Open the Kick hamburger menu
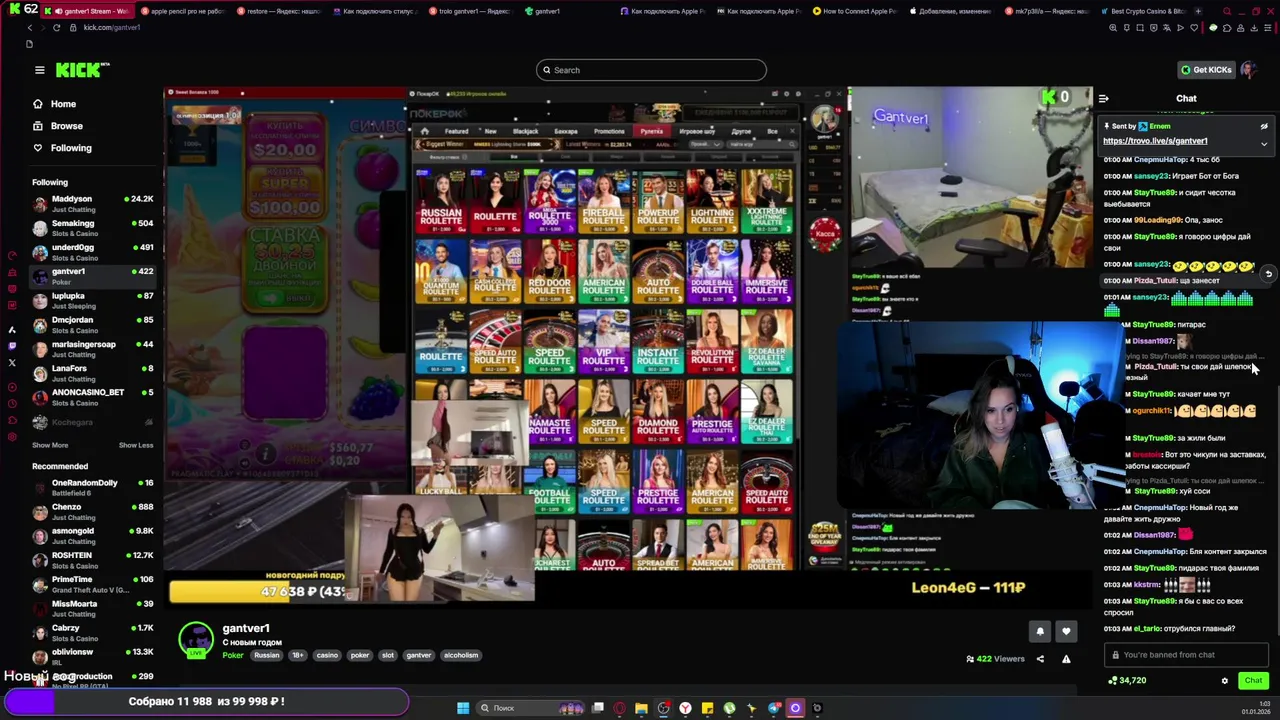This screenshot has height=720, width=1280. pos(39,70)
